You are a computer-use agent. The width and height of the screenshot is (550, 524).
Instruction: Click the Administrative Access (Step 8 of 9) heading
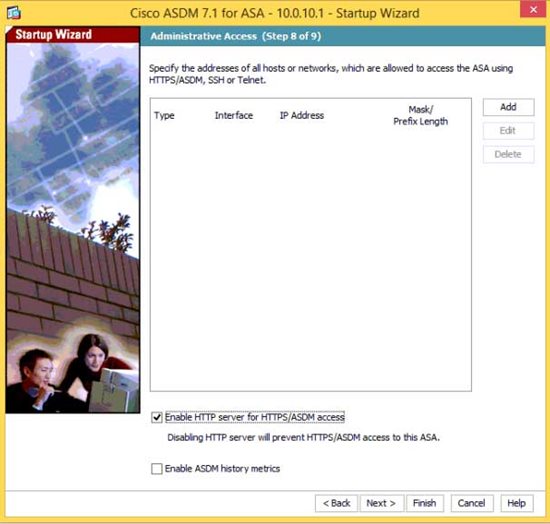[236, 36]
